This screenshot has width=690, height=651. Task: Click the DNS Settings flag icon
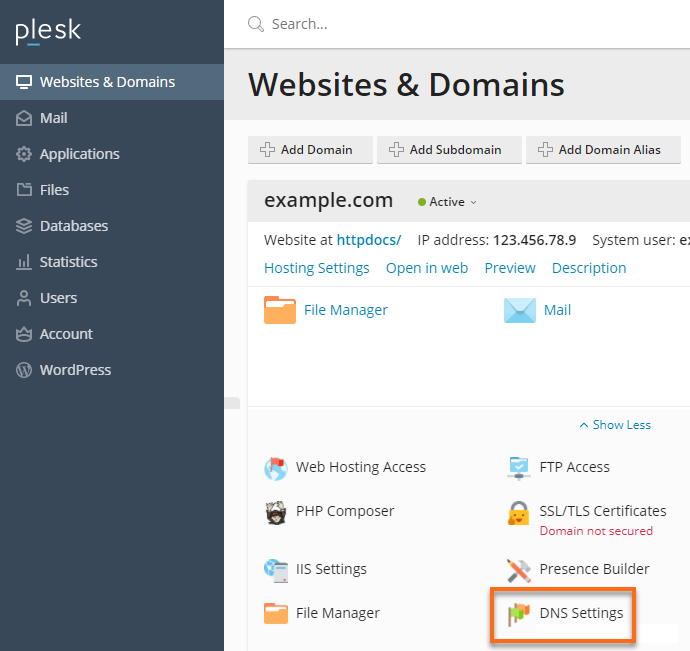(x=519, y=614)
